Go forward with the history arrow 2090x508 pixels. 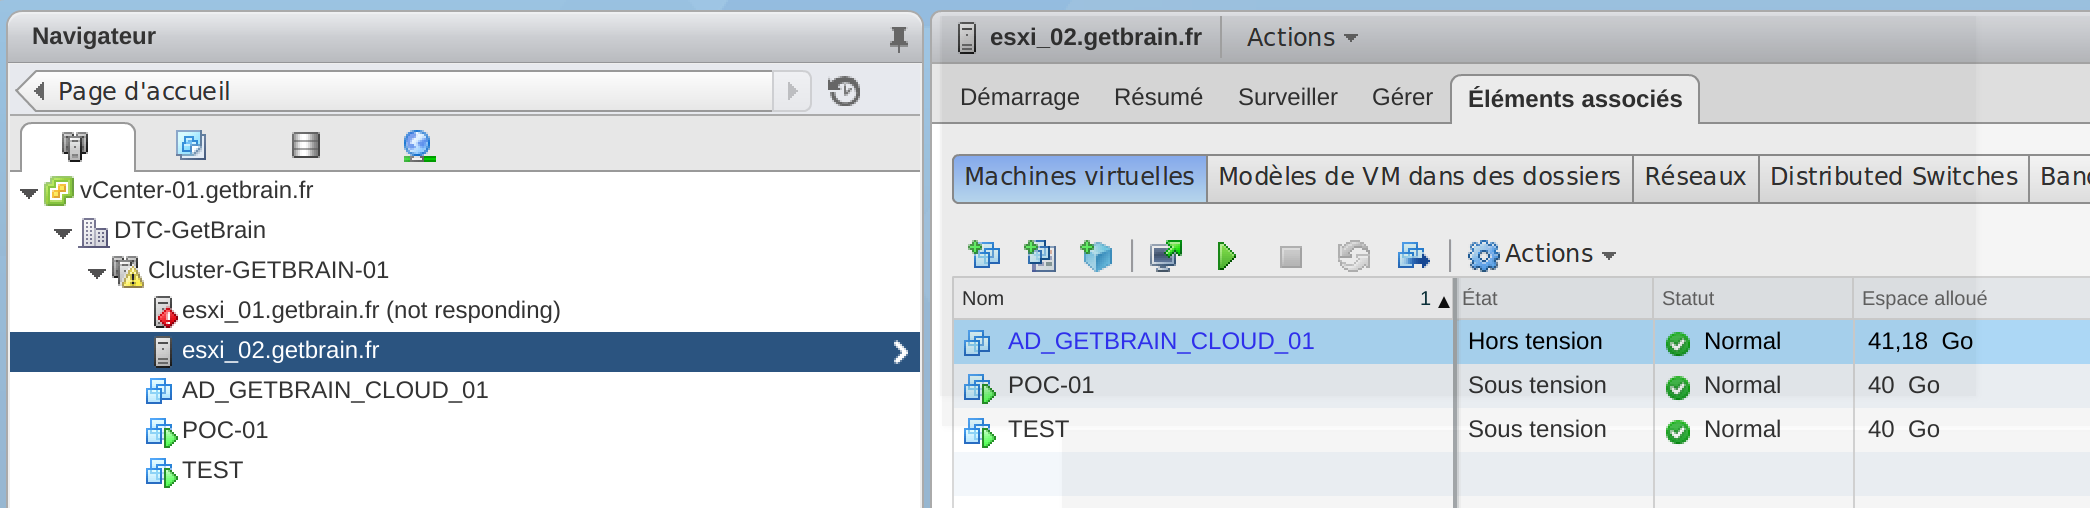coord(793,91)
